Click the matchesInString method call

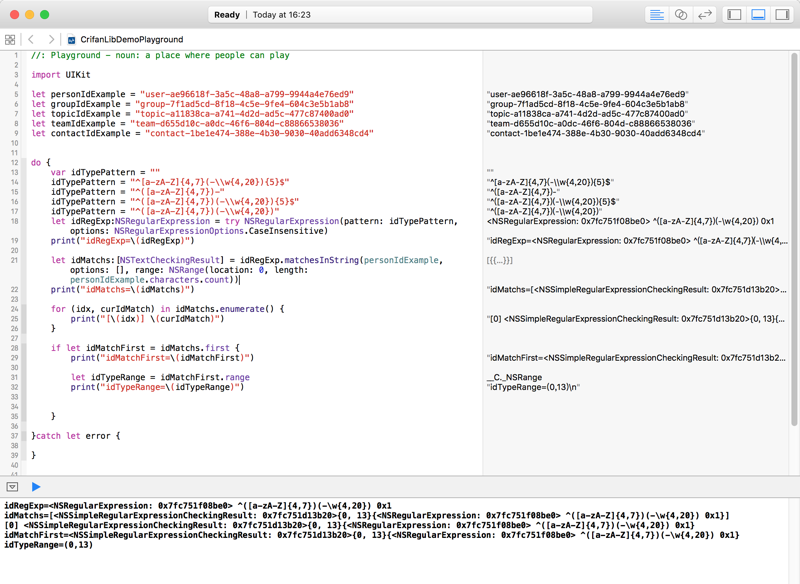coord(321,260)
